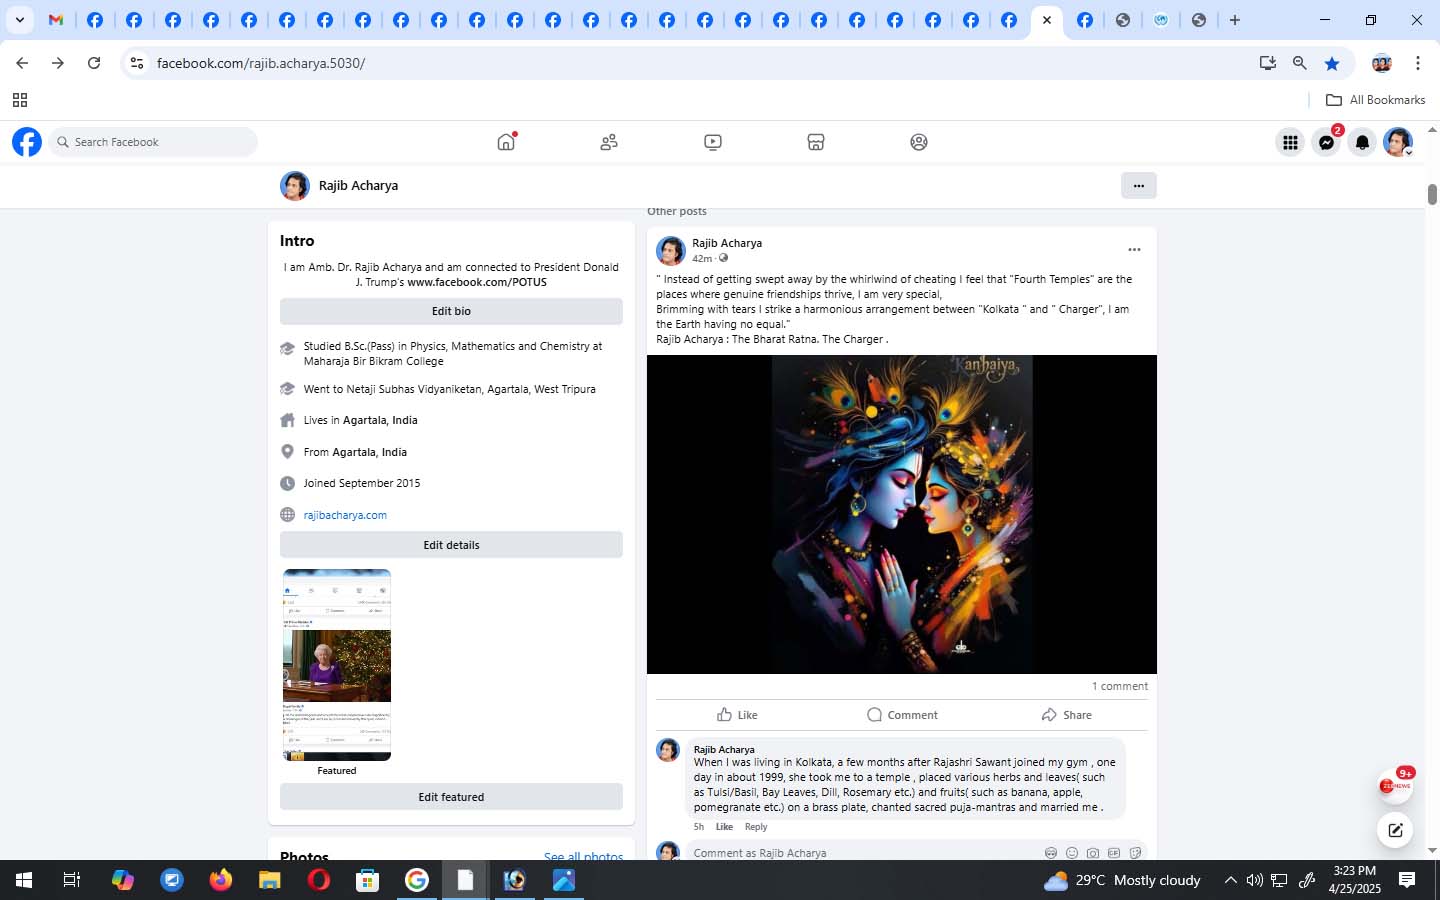Image resolution: width=1440 pixels, height=900 pixels.
Task: Open All Bookmarks folder
Action: coord(1375,100)
